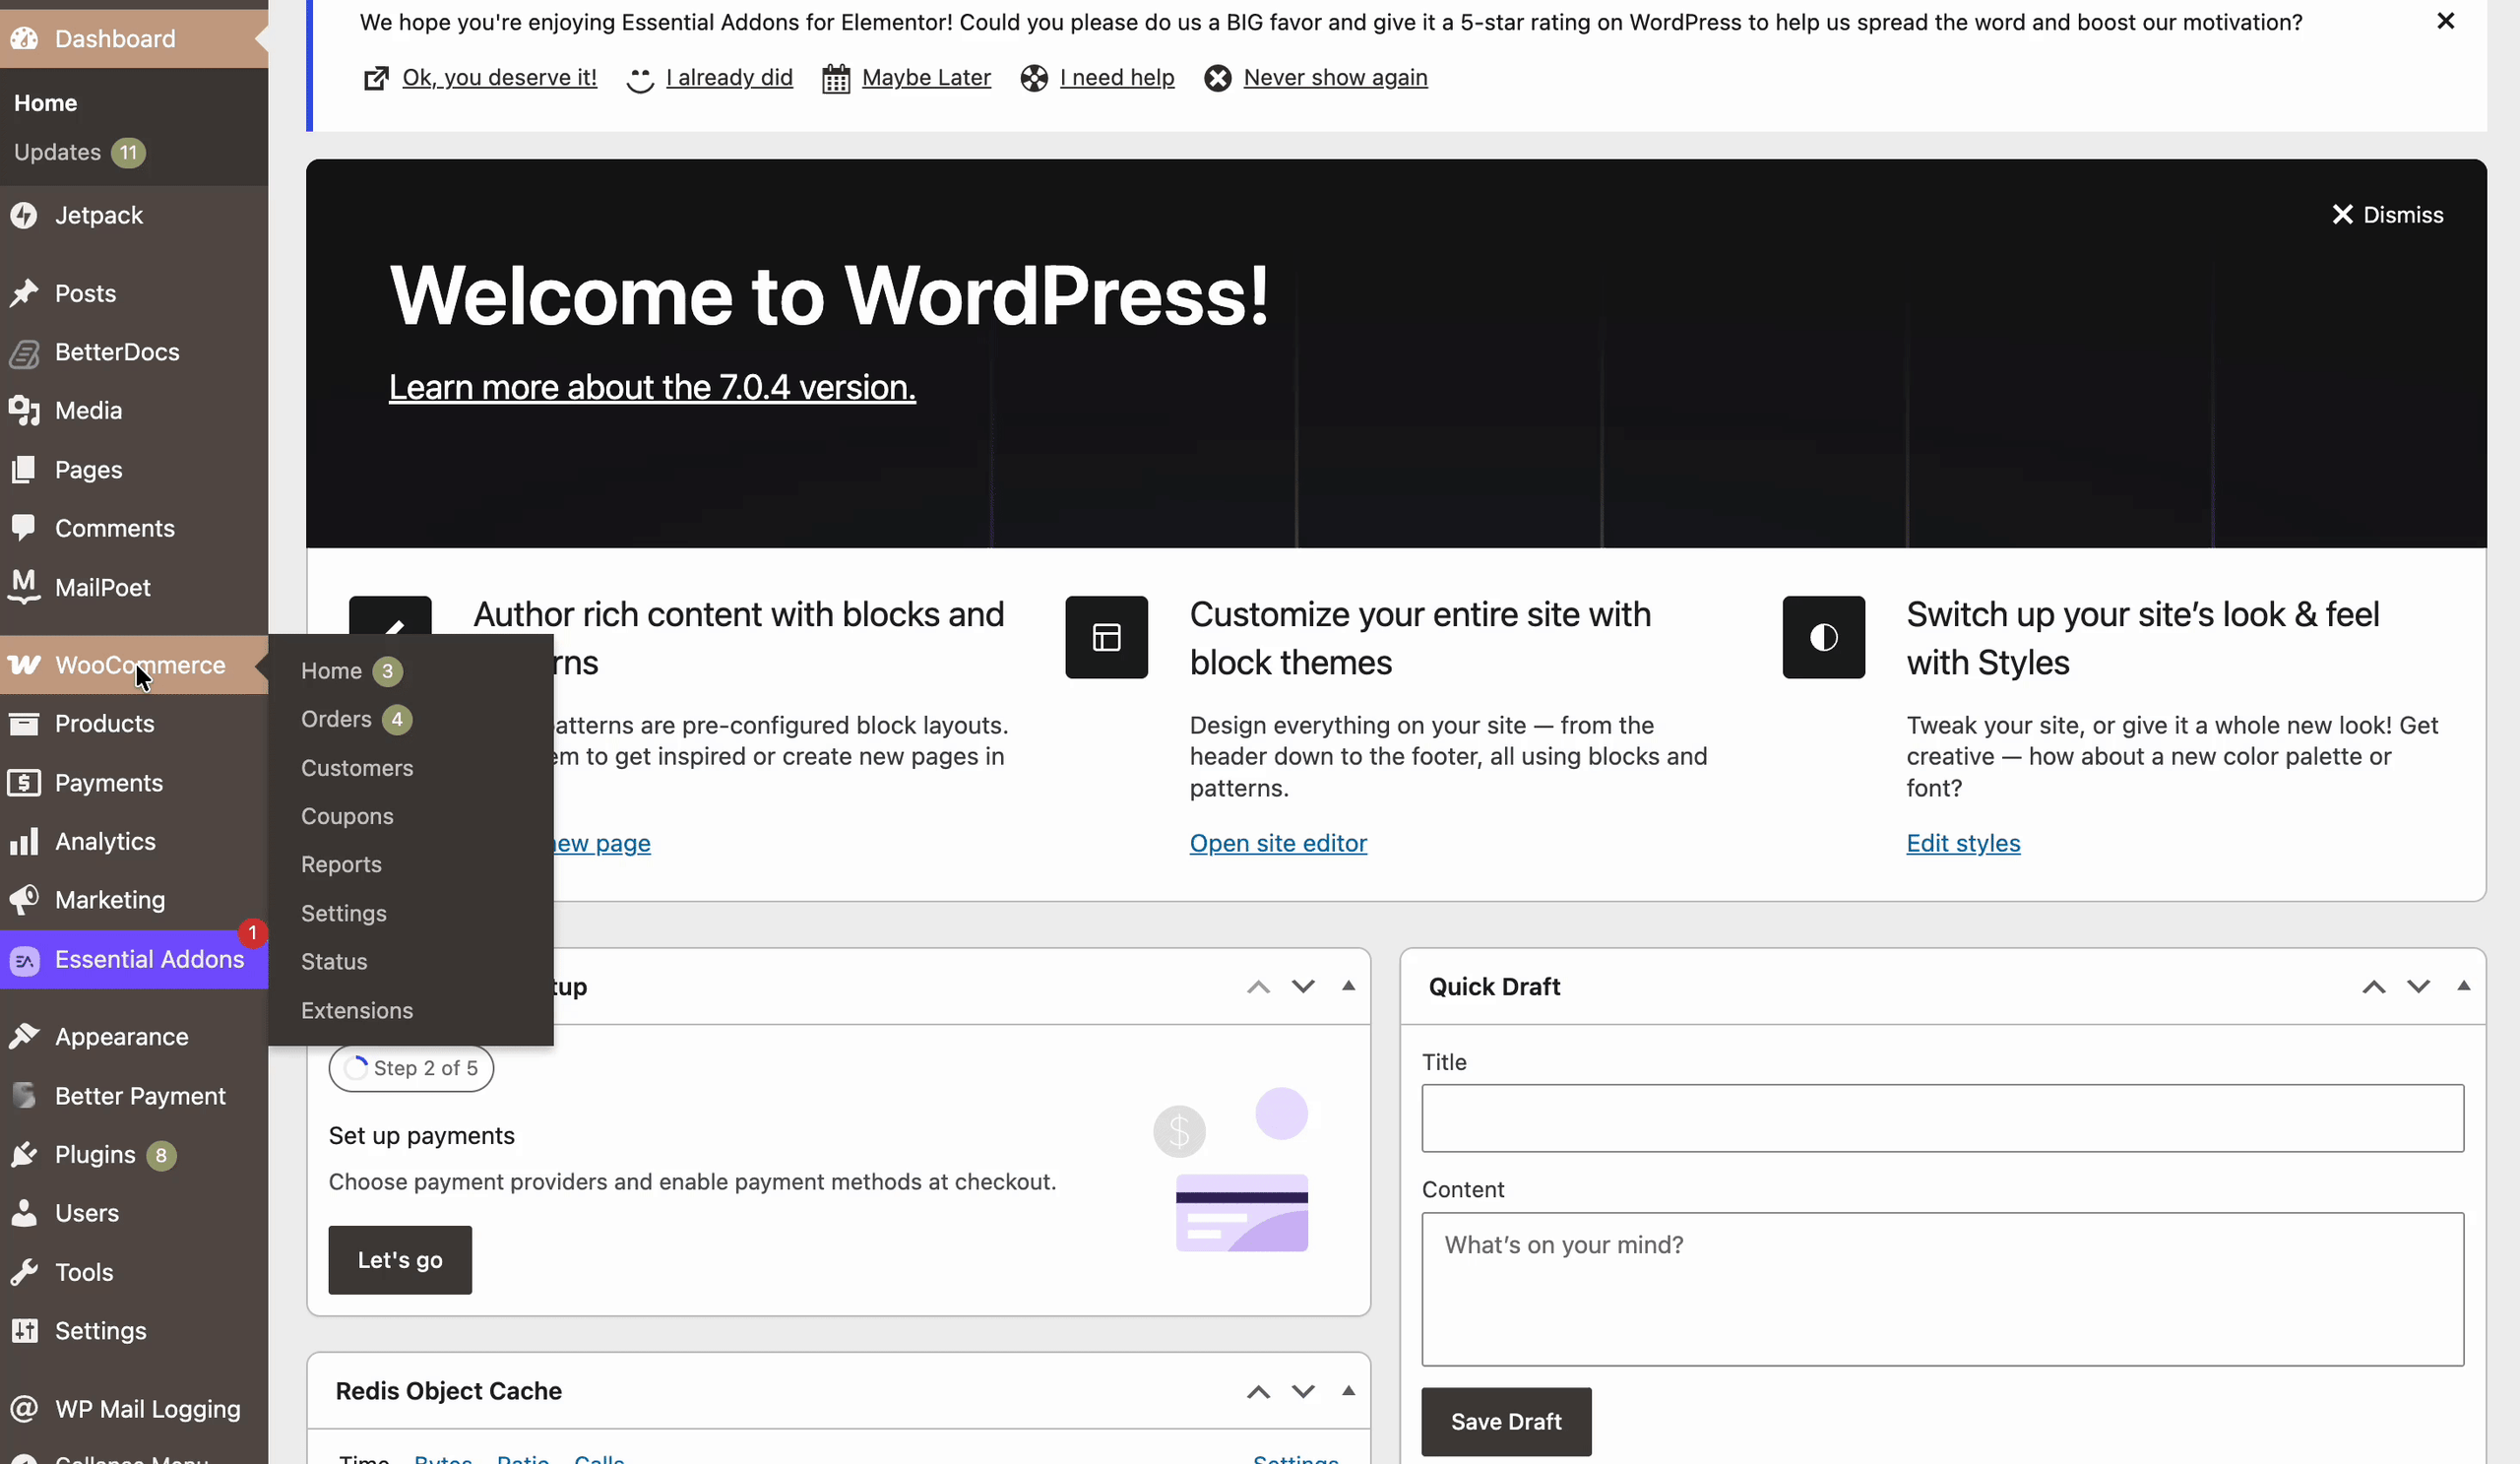This screenshot has height=1464, width=2520.
Task: Close the Essential Addons rating notice
Action: pos(2445,21)
